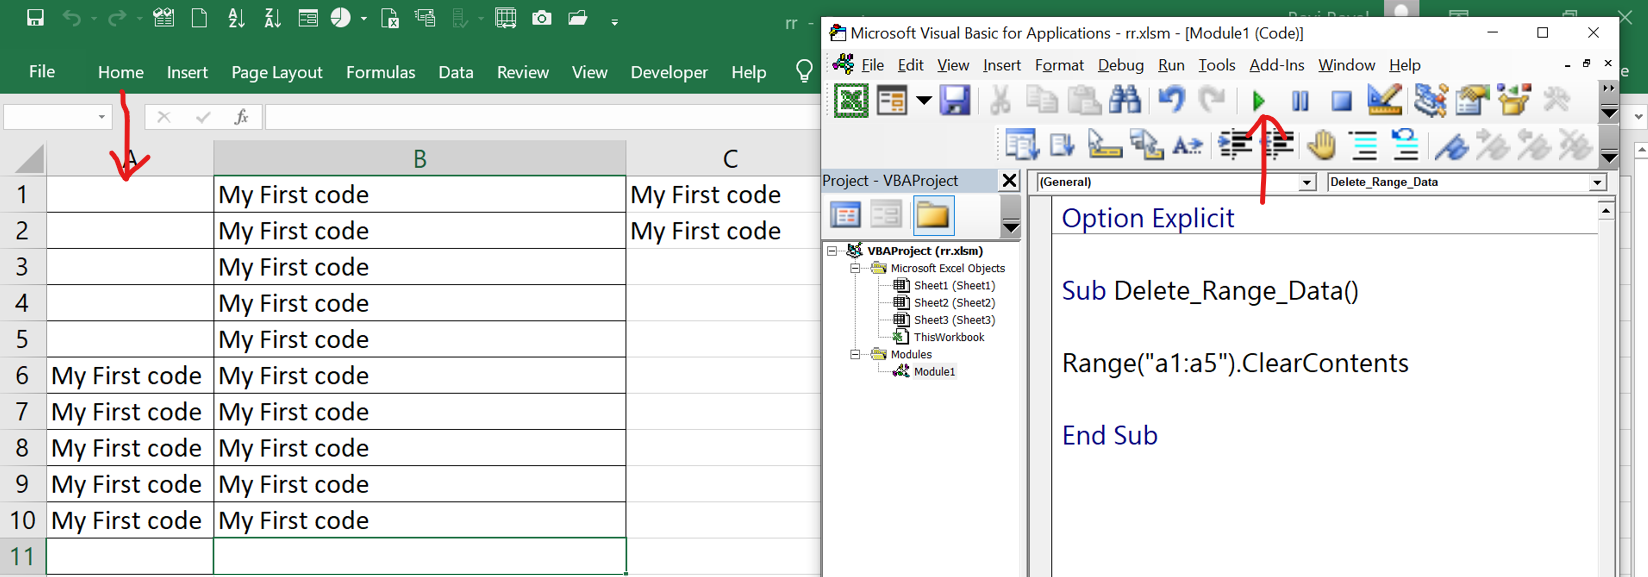Click the Reset stop icon in VBA toolbar
The image size is (1648, 577).
point(1341,100)
